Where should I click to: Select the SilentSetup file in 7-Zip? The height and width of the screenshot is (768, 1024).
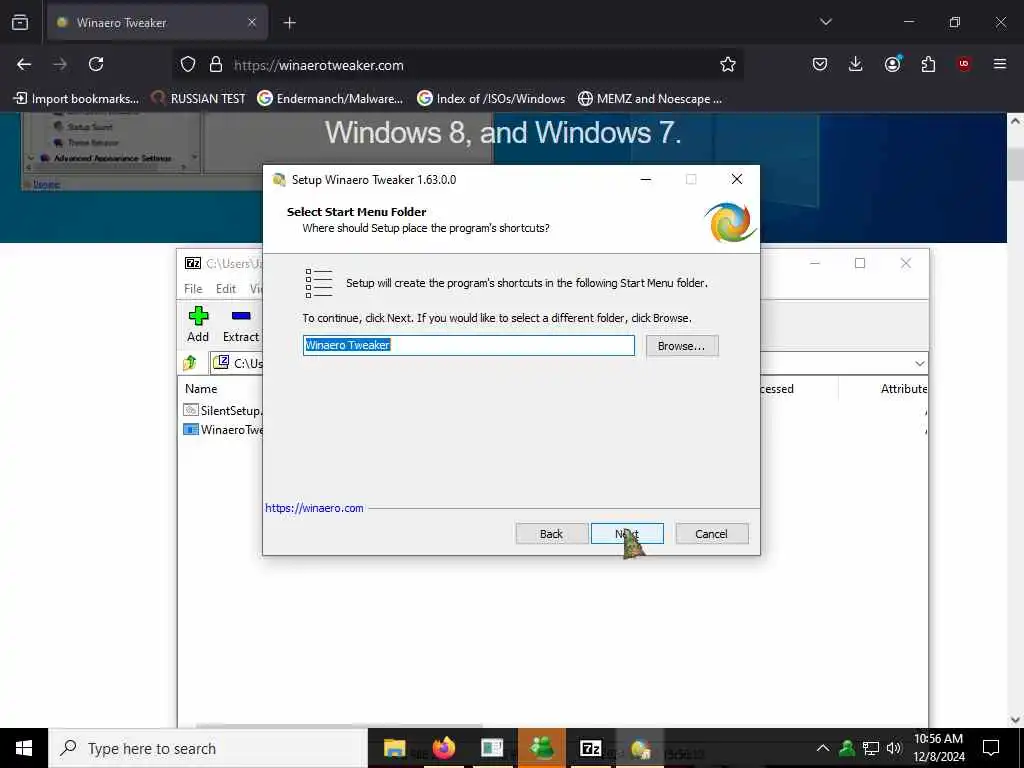223,410
